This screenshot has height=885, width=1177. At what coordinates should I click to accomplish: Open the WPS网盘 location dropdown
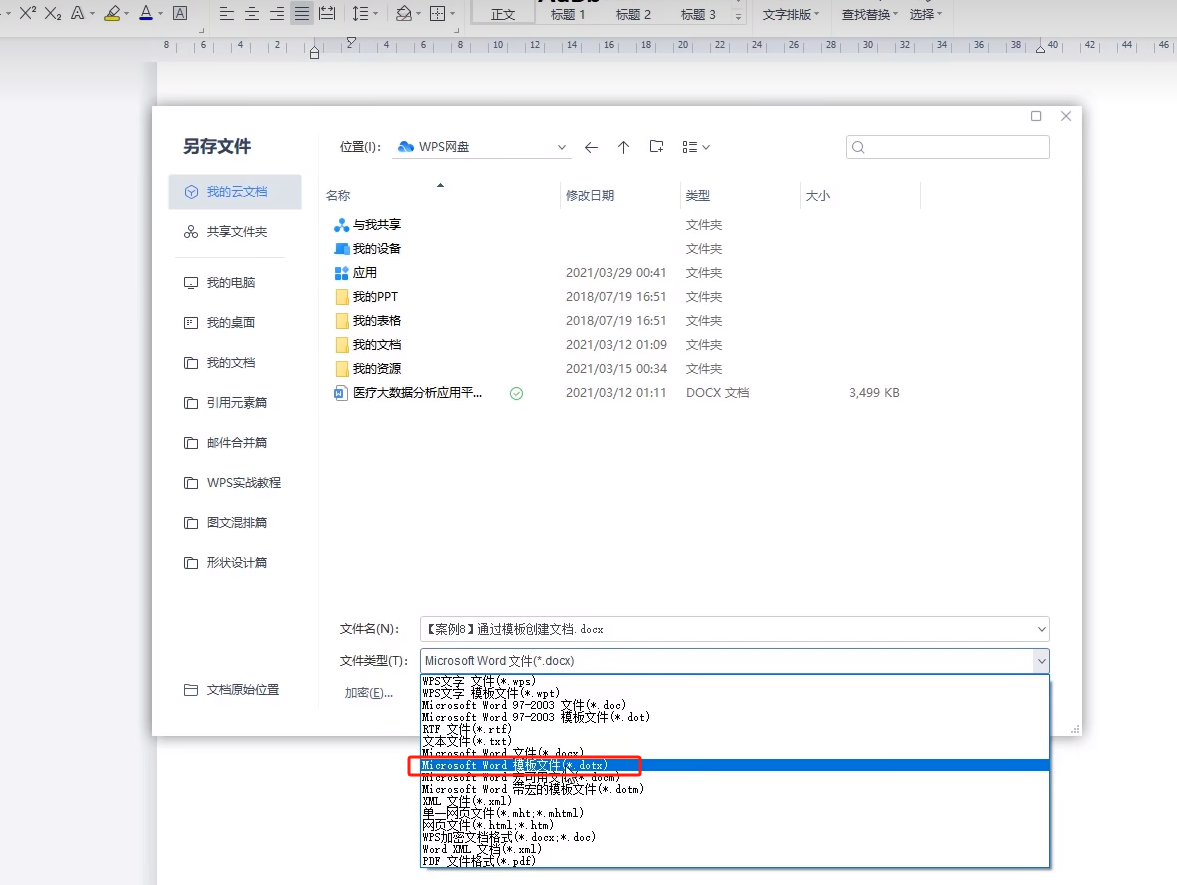(x=482, y=147)
